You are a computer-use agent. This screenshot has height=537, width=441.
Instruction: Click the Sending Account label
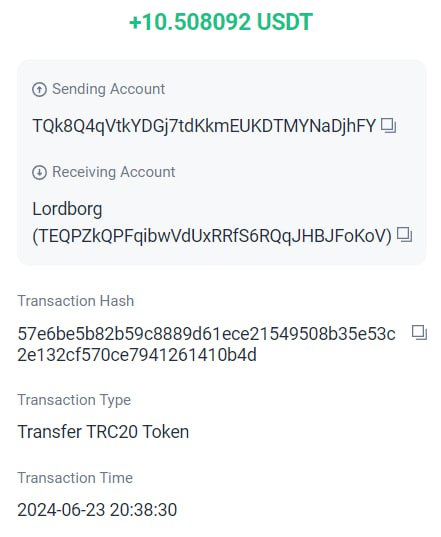coord(109,89)
